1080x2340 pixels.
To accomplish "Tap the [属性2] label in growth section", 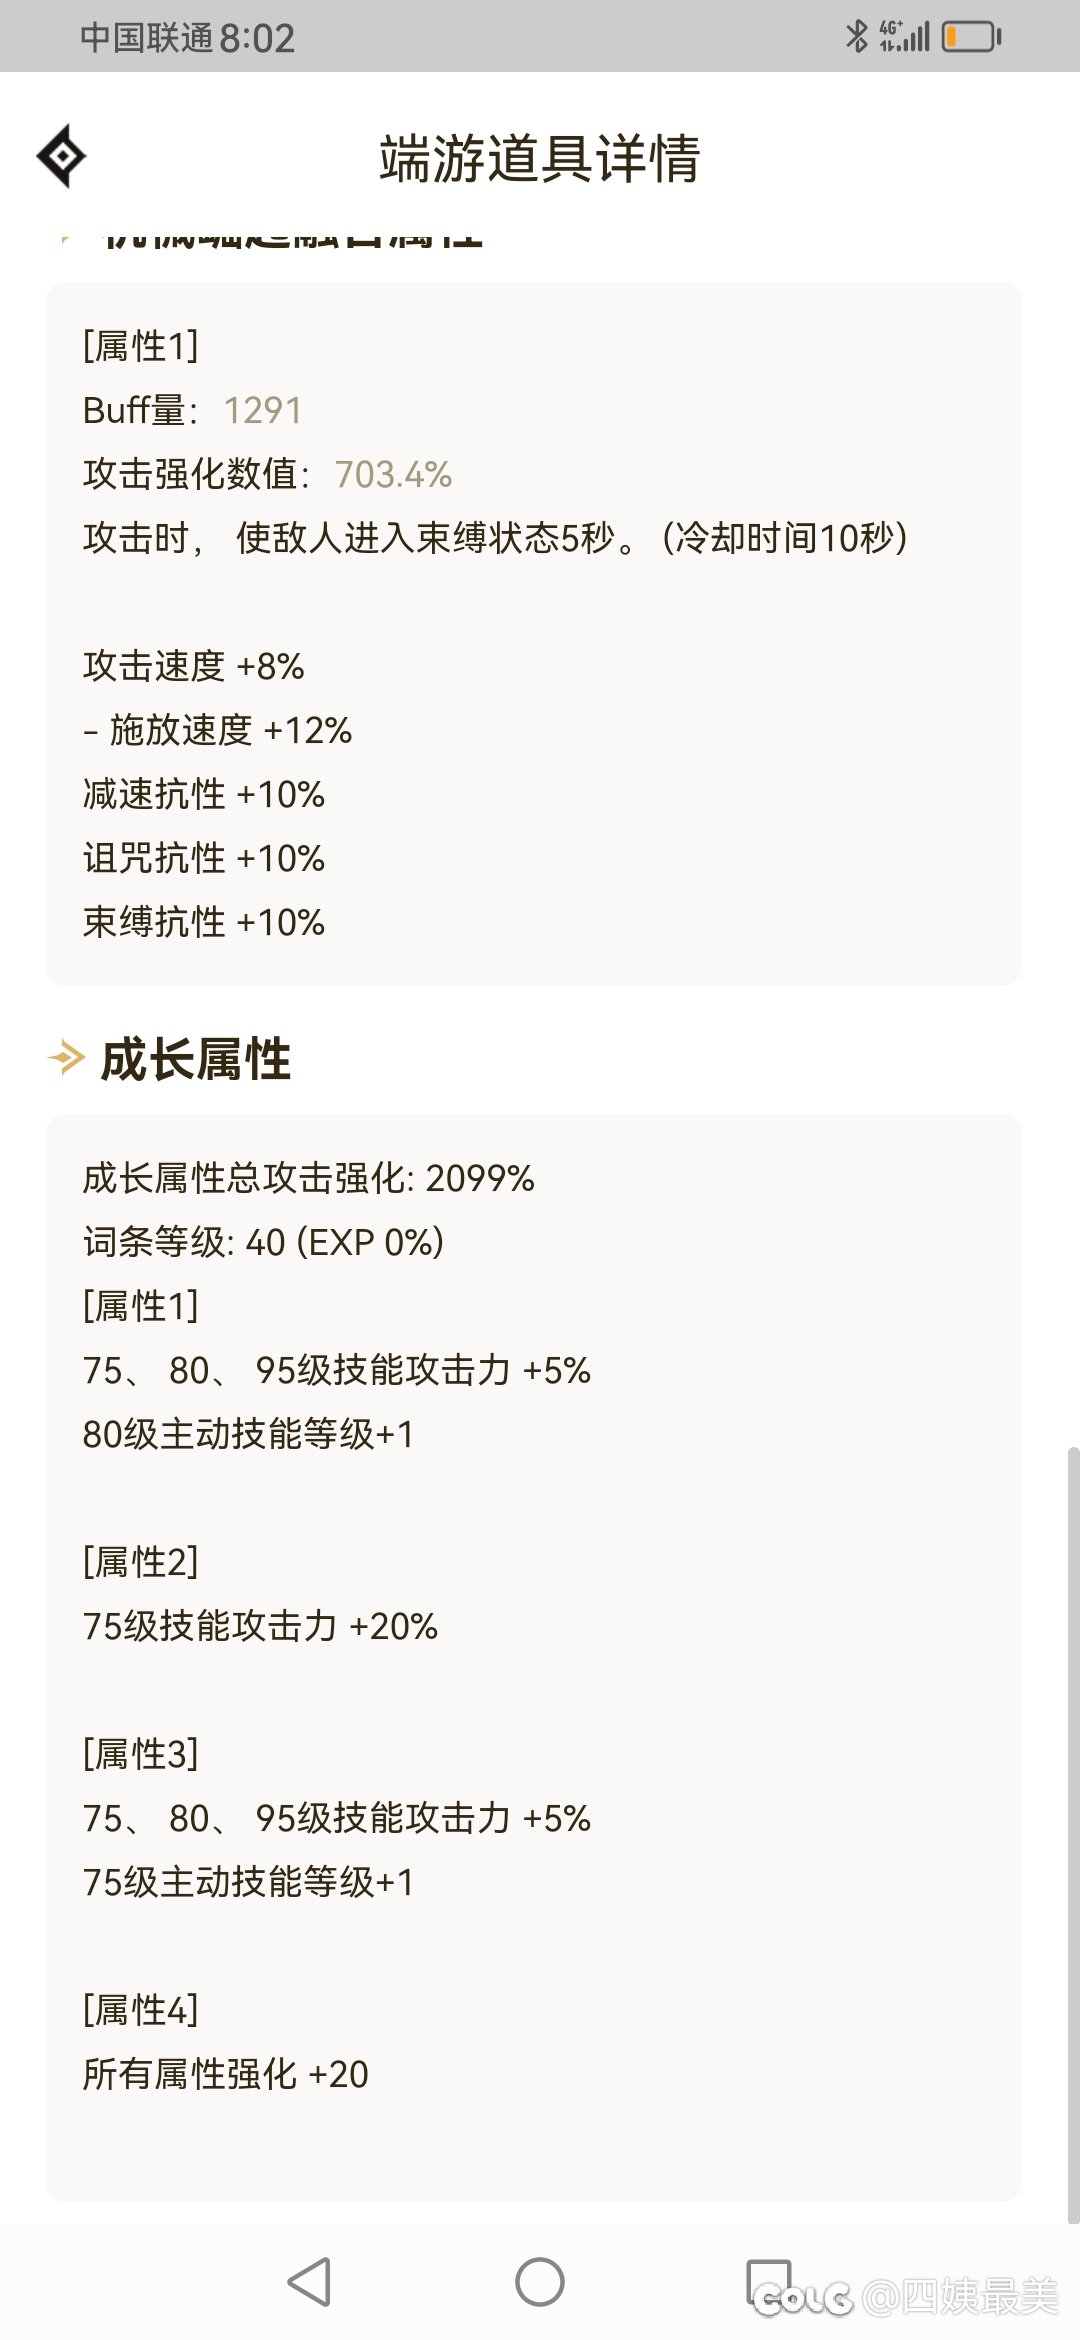I will (141, 1562).
